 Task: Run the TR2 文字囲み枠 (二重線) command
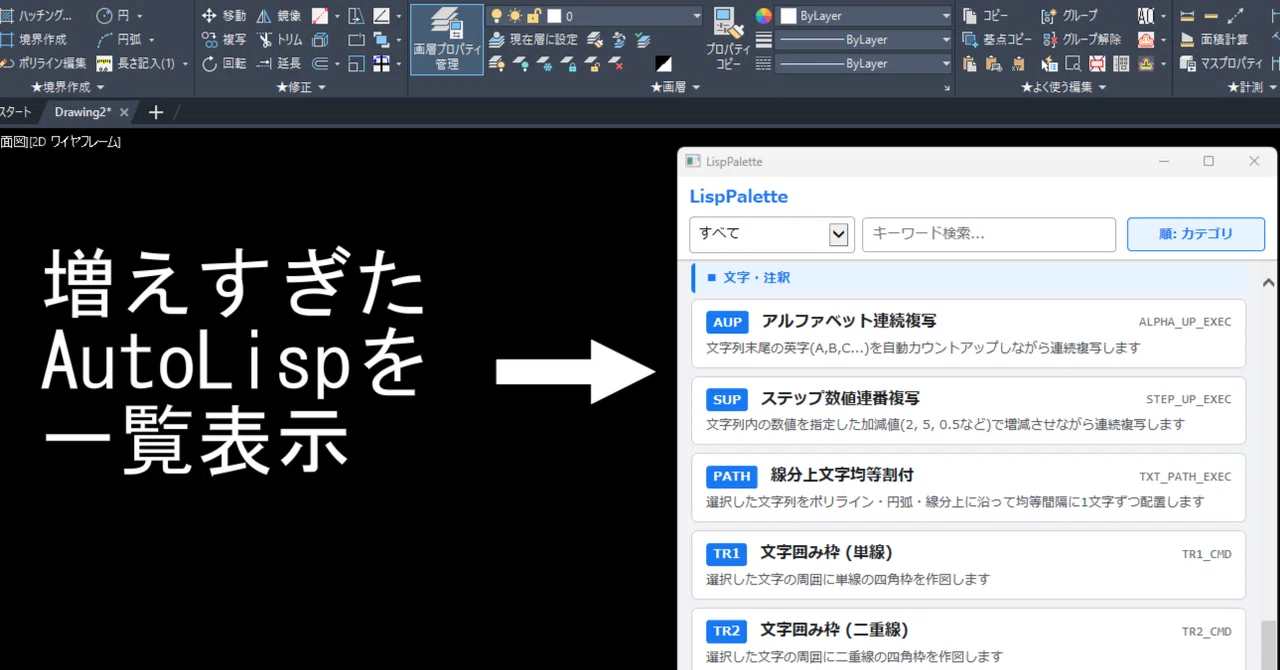[x=968, y=639]
